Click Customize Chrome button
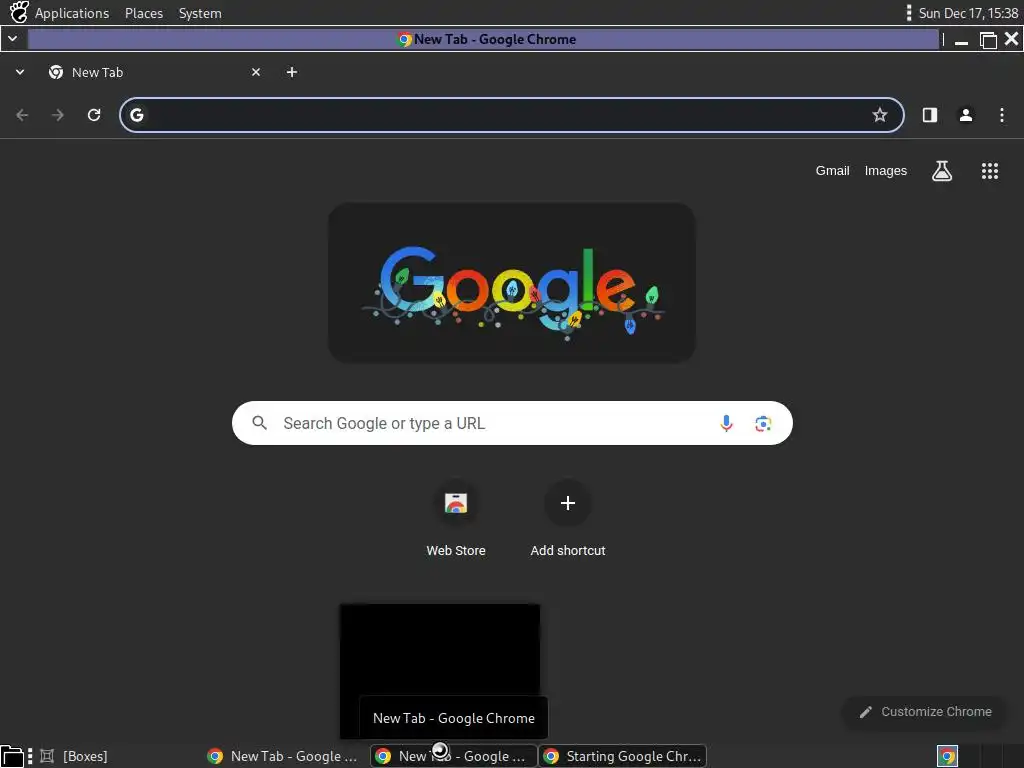The image size is (1024, 768). (925, 712)
